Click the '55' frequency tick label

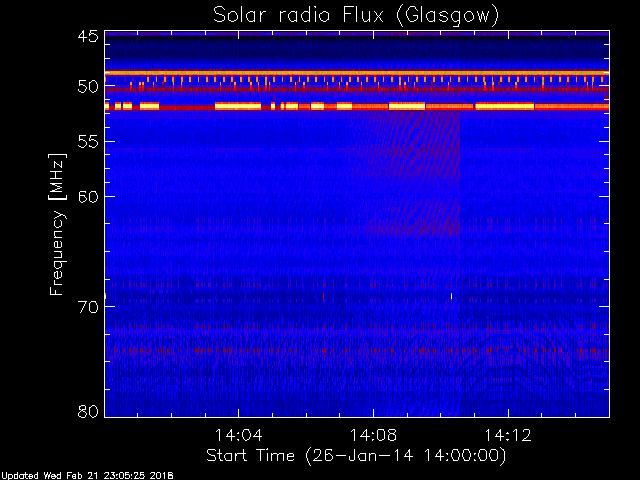coord(88,142)
